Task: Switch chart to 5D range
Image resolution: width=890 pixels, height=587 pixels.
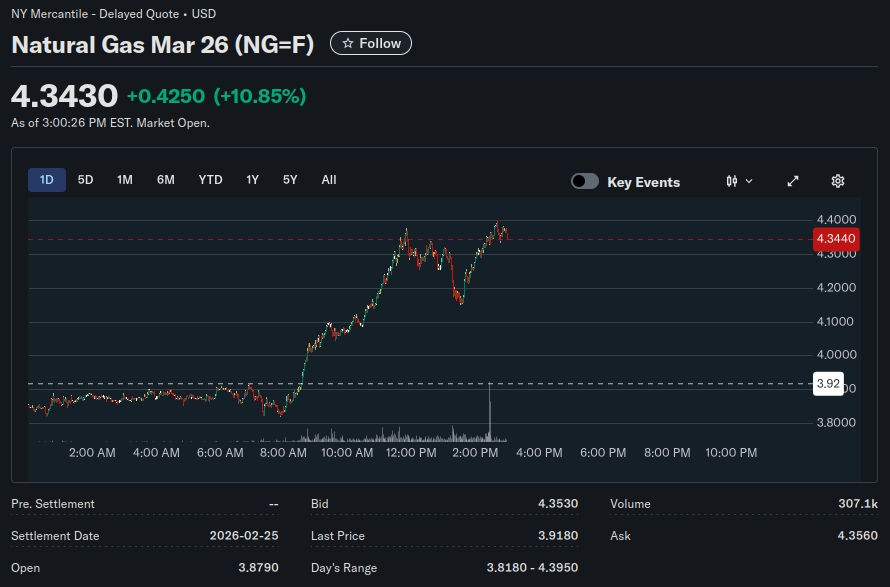Action: 85,180
